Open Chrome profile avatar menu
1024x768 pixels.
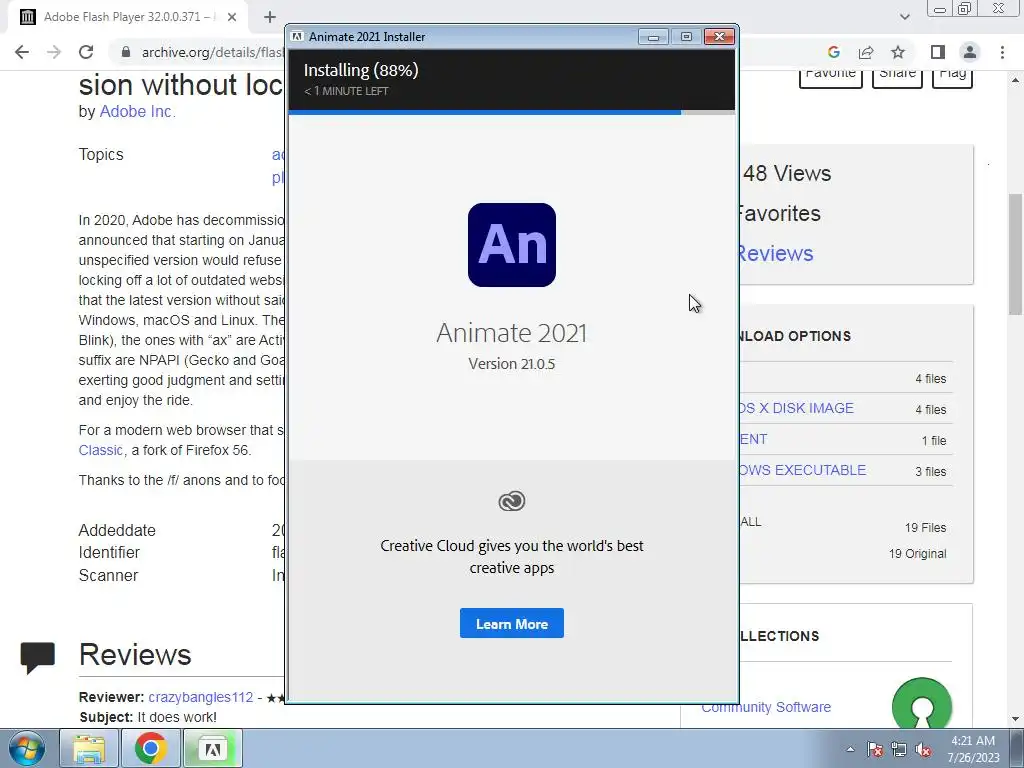(970, 52)
